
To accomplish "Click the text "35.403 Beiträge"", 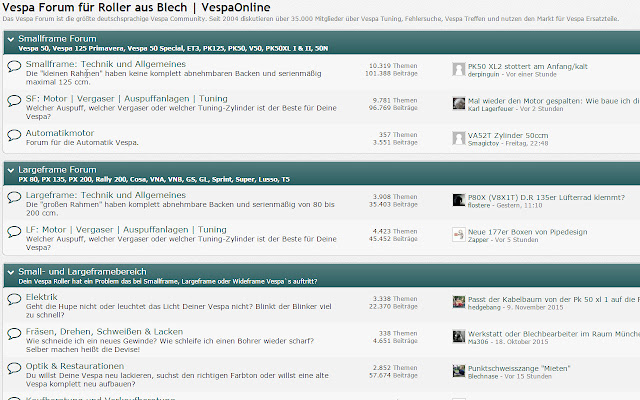I will pos(393,204).
